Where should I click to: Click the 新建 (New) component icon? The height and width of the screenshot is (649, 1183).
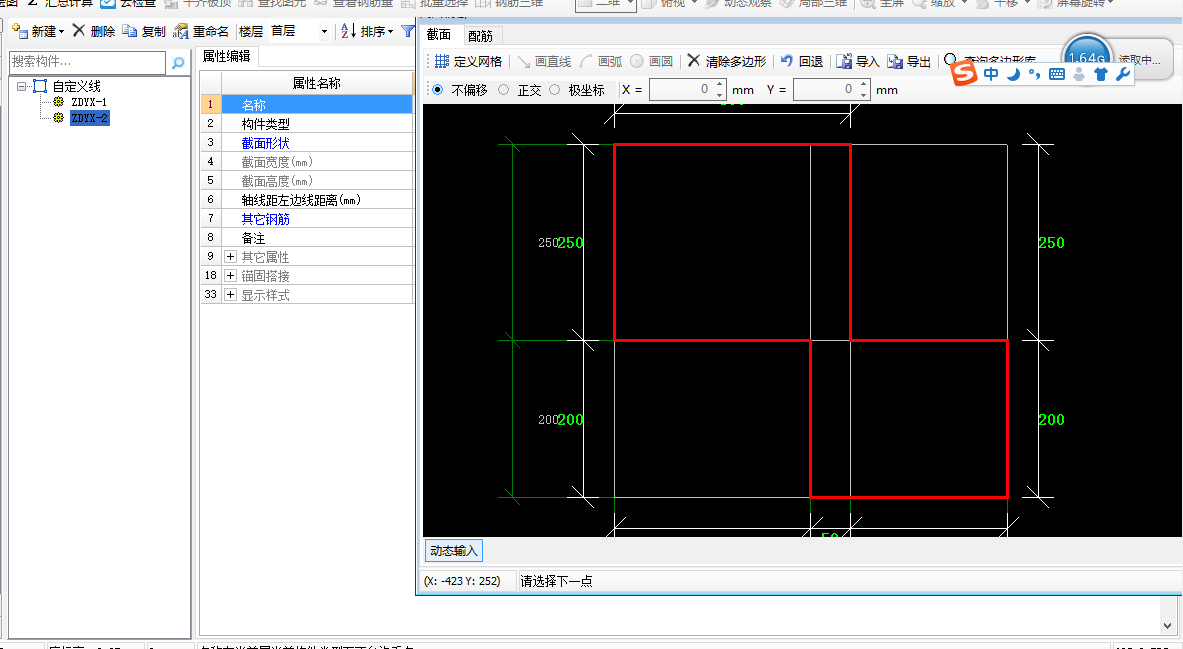point(20,31)
